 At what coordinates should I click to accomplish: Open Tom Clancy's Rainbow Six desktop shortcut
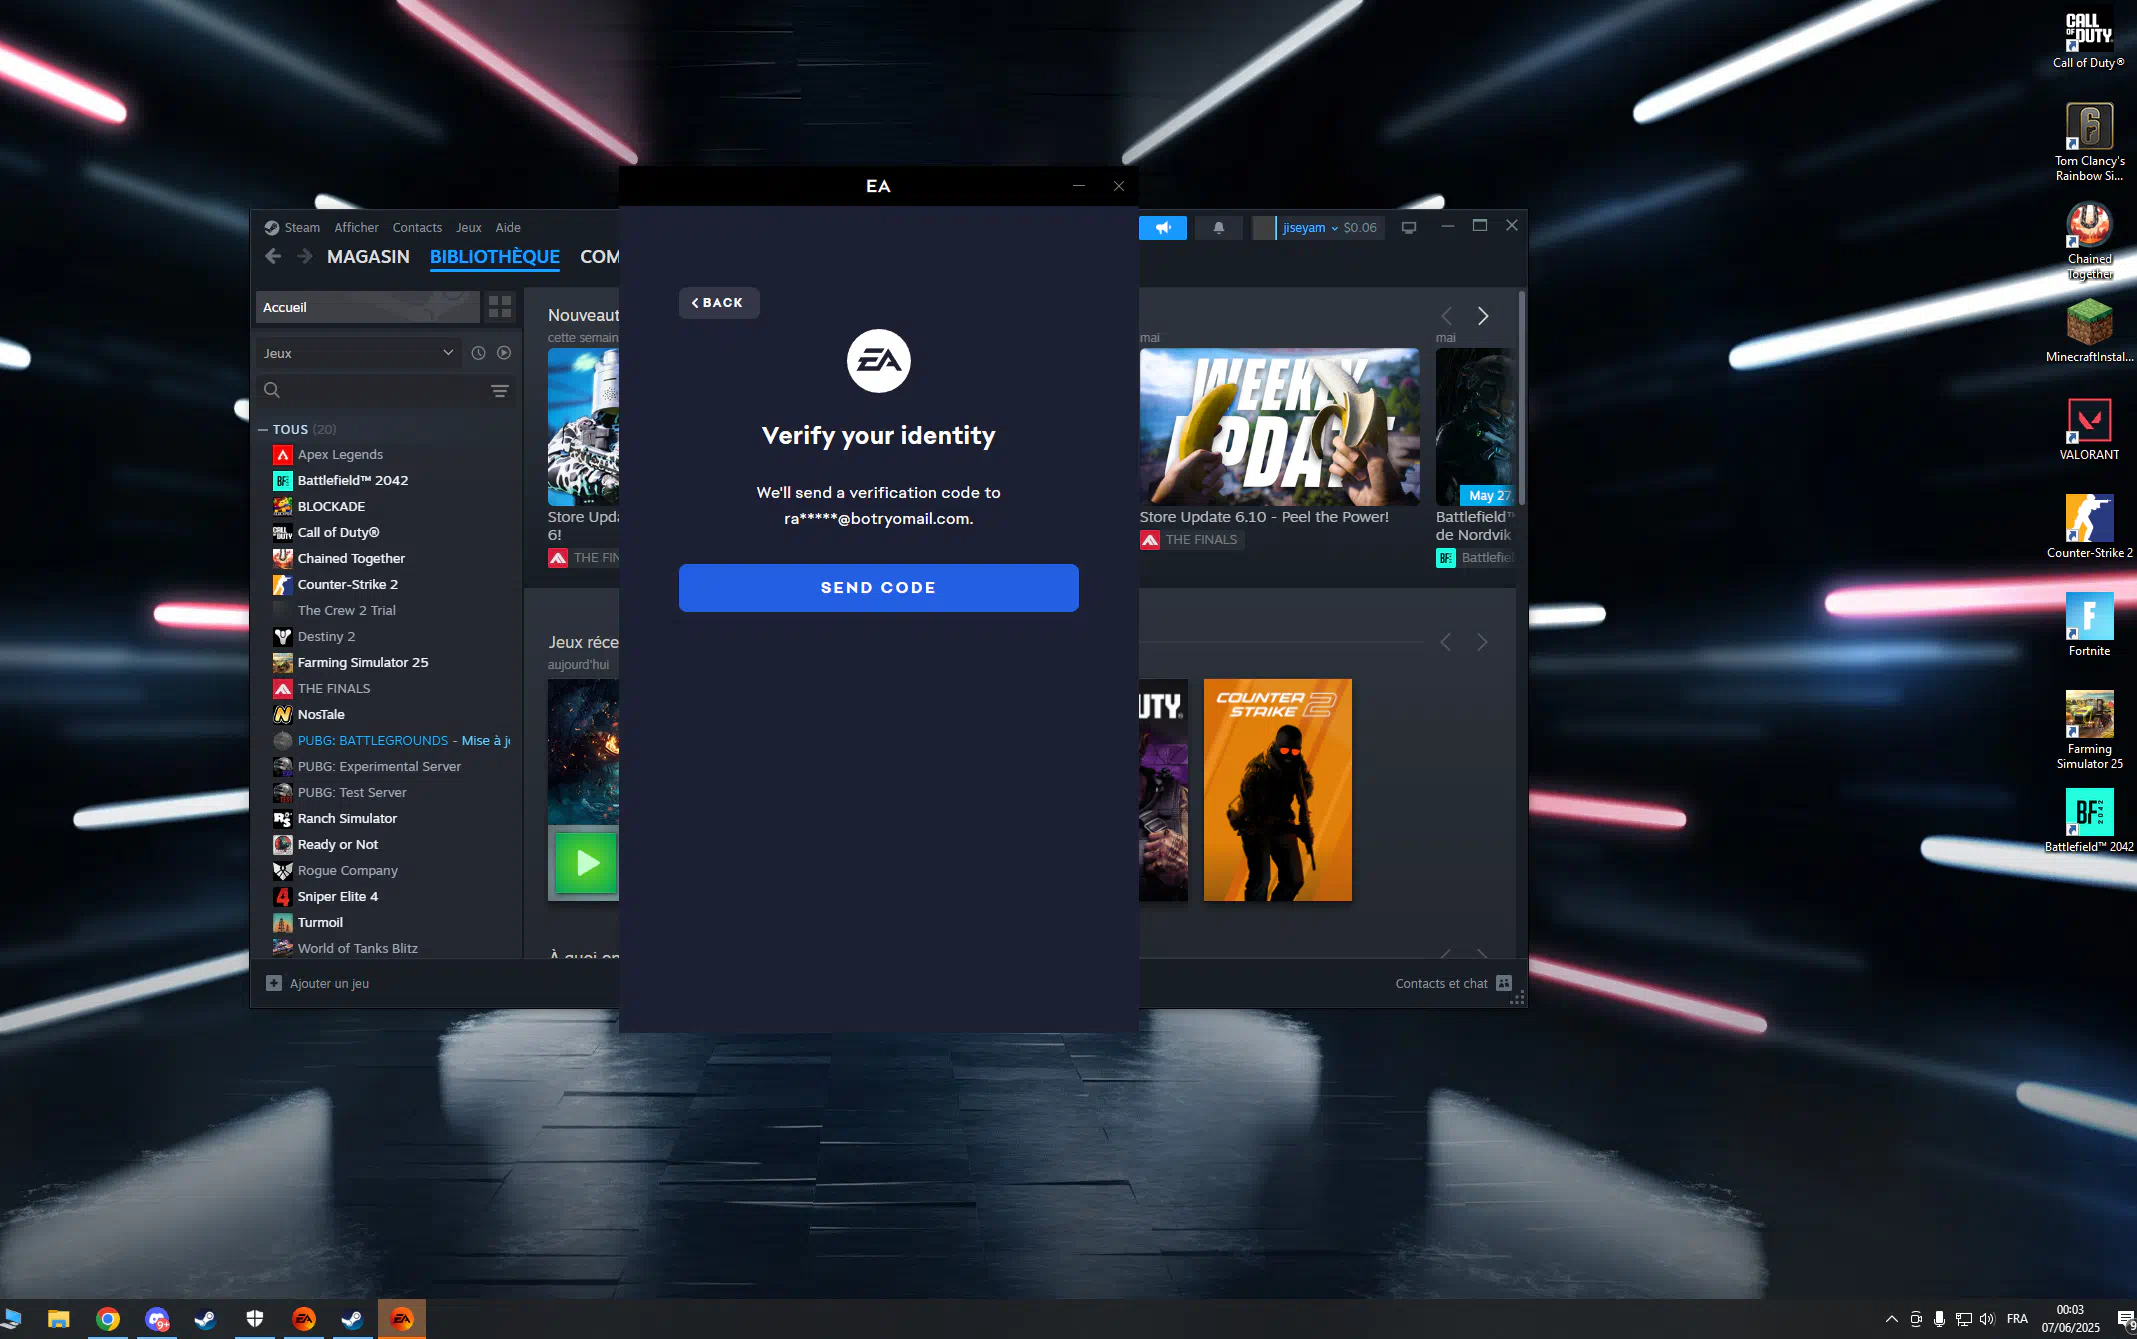pyautogui.click(x=2089, y=142)
